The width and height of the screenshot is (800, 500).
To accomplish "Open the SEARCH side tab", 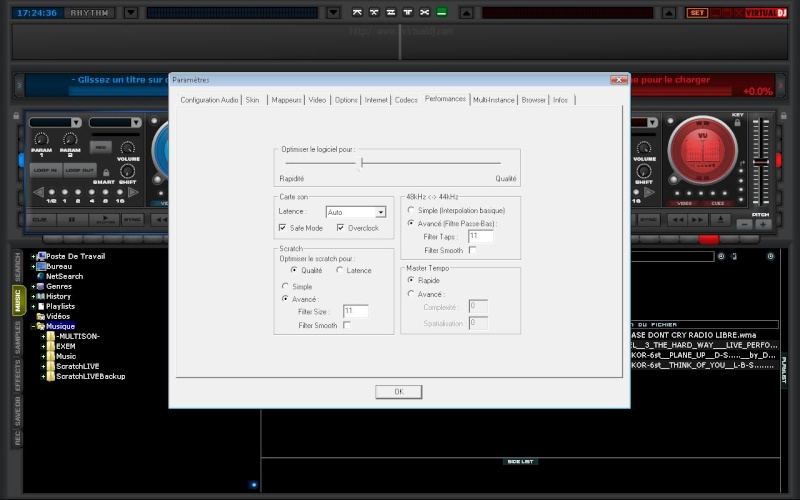I will click(x=18, y=267).
